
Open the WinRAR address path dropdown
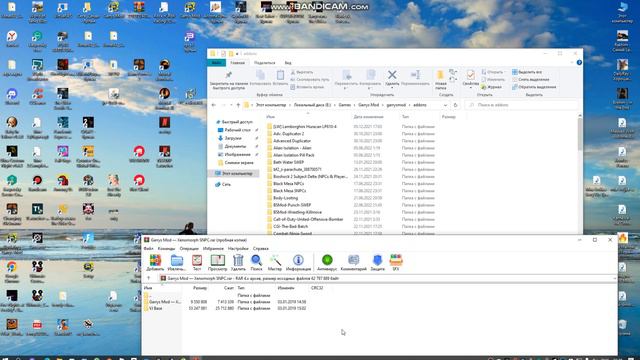pyautogui.click(x=614, y=278)
